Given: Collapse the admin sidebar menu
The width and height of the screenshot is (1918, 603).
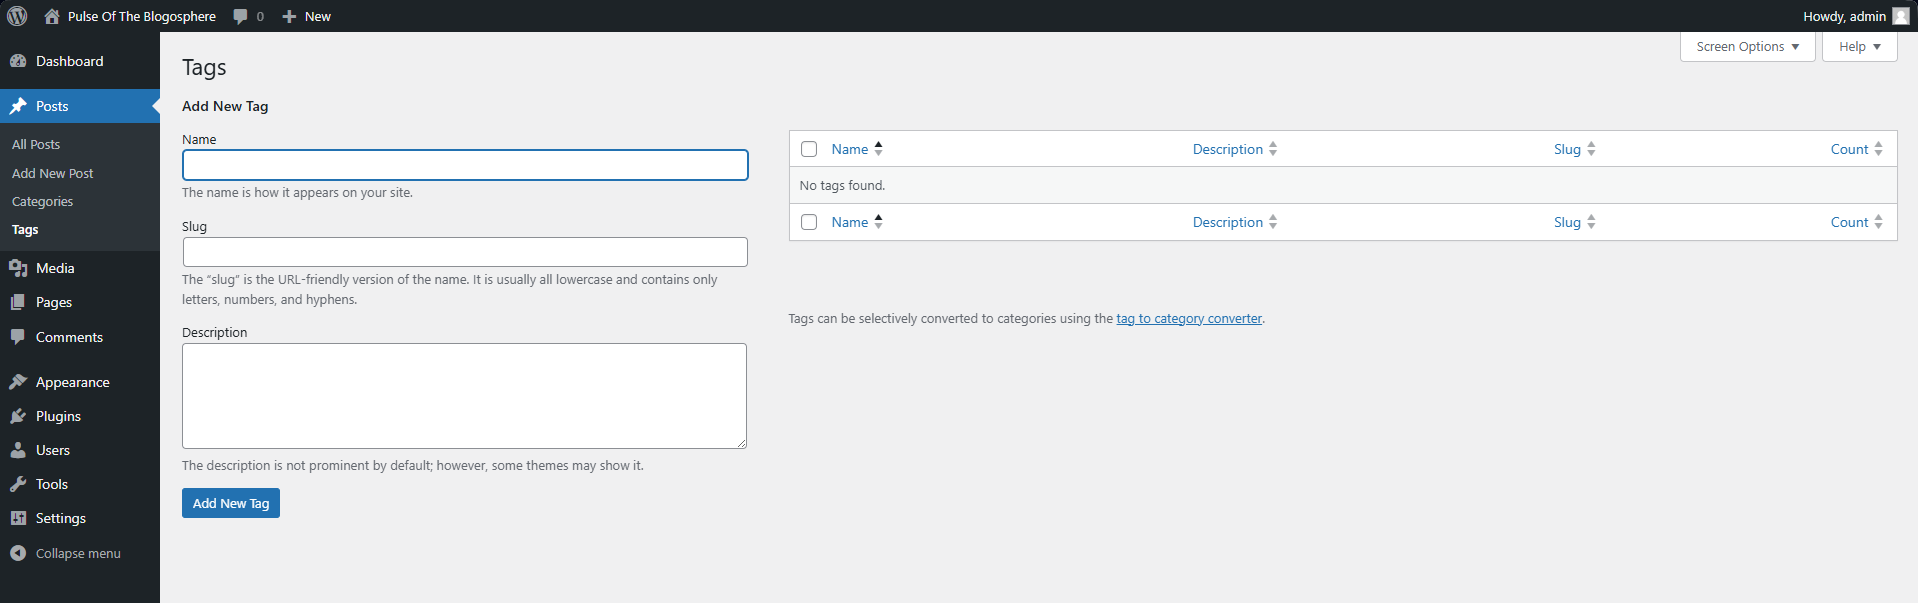Looking at the screenshot, I should click(x=66, y=553).
